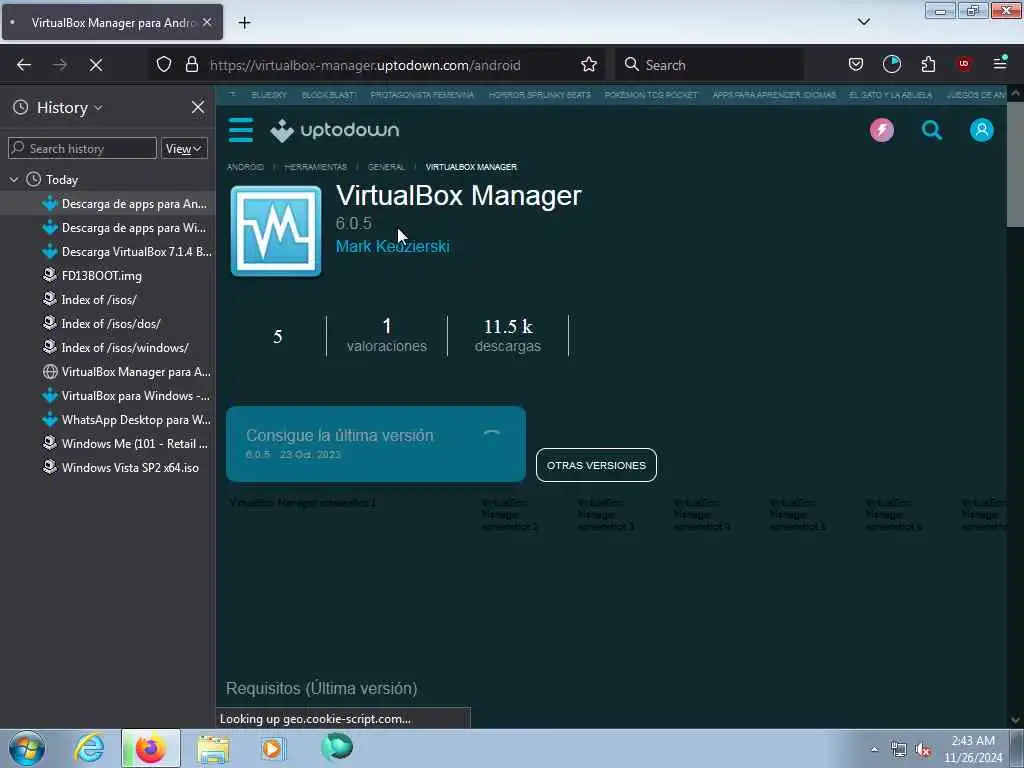Click the valoraciones rating count
The image size is (1024, 768).
[x=387, y=336]
